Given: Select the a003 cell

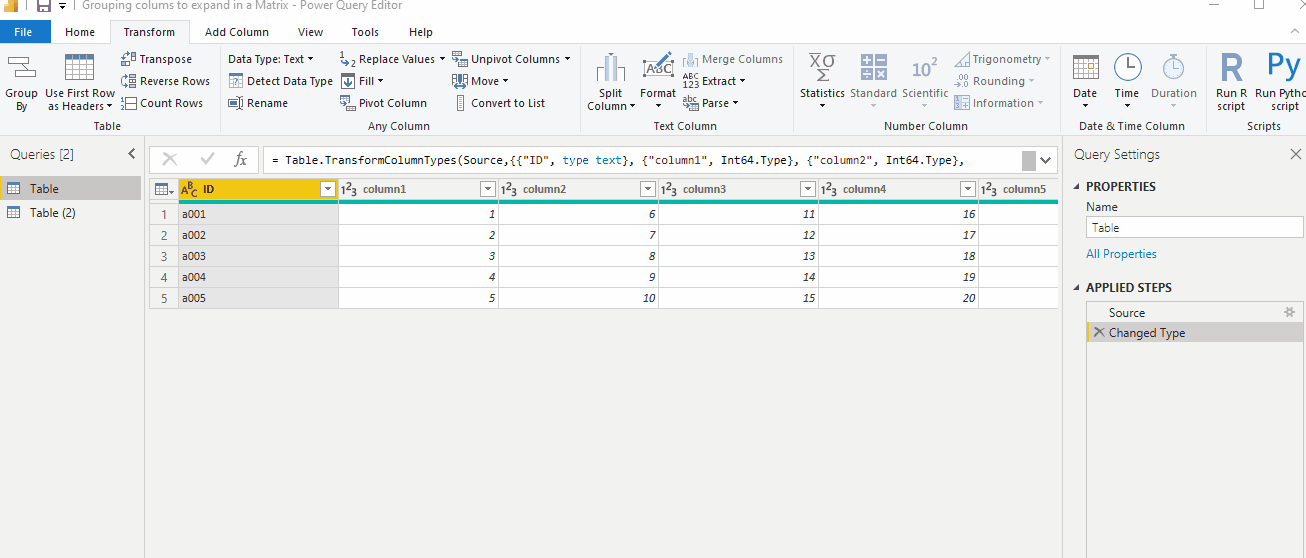Looking at the screenshot, I should click(x=259, y=256).
